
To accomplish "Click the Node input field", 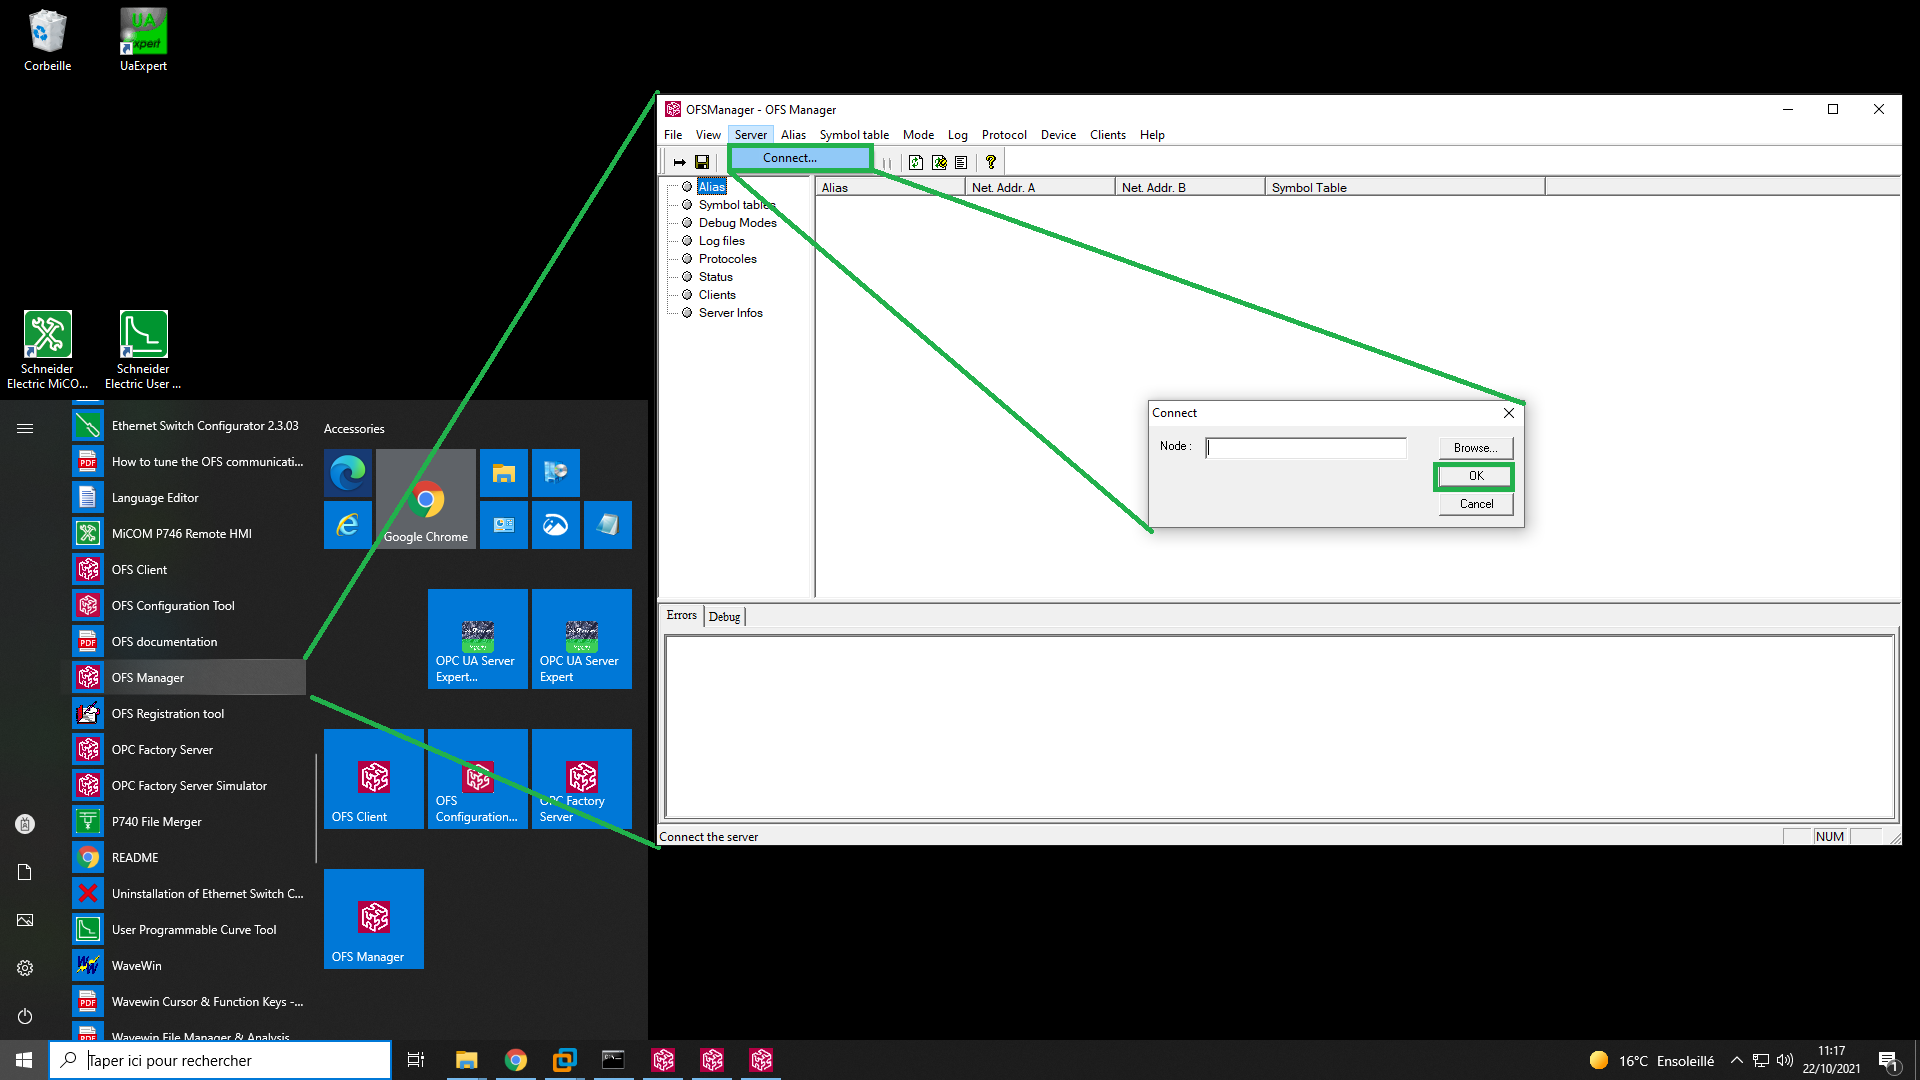I will pyautogui.click(x=1306, y=448).
